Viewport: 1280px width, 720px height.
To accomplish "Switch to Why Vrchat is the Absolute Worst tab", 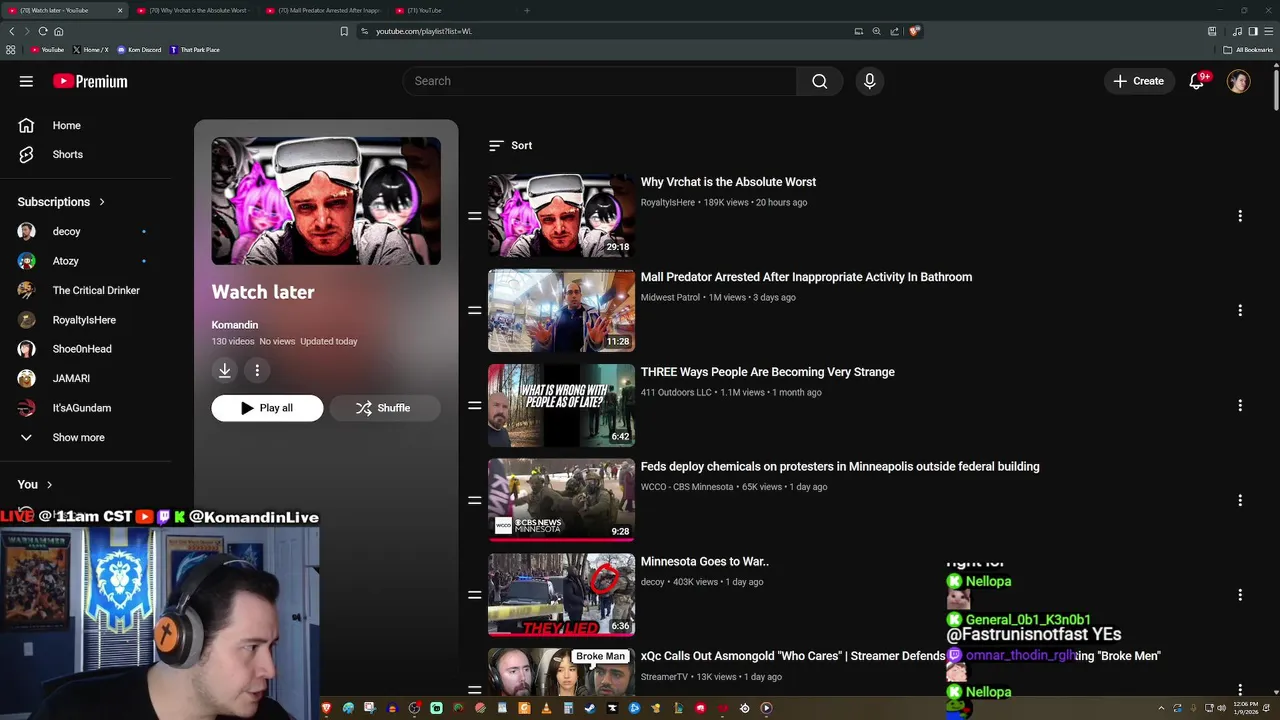I will [x=196, y=10].
